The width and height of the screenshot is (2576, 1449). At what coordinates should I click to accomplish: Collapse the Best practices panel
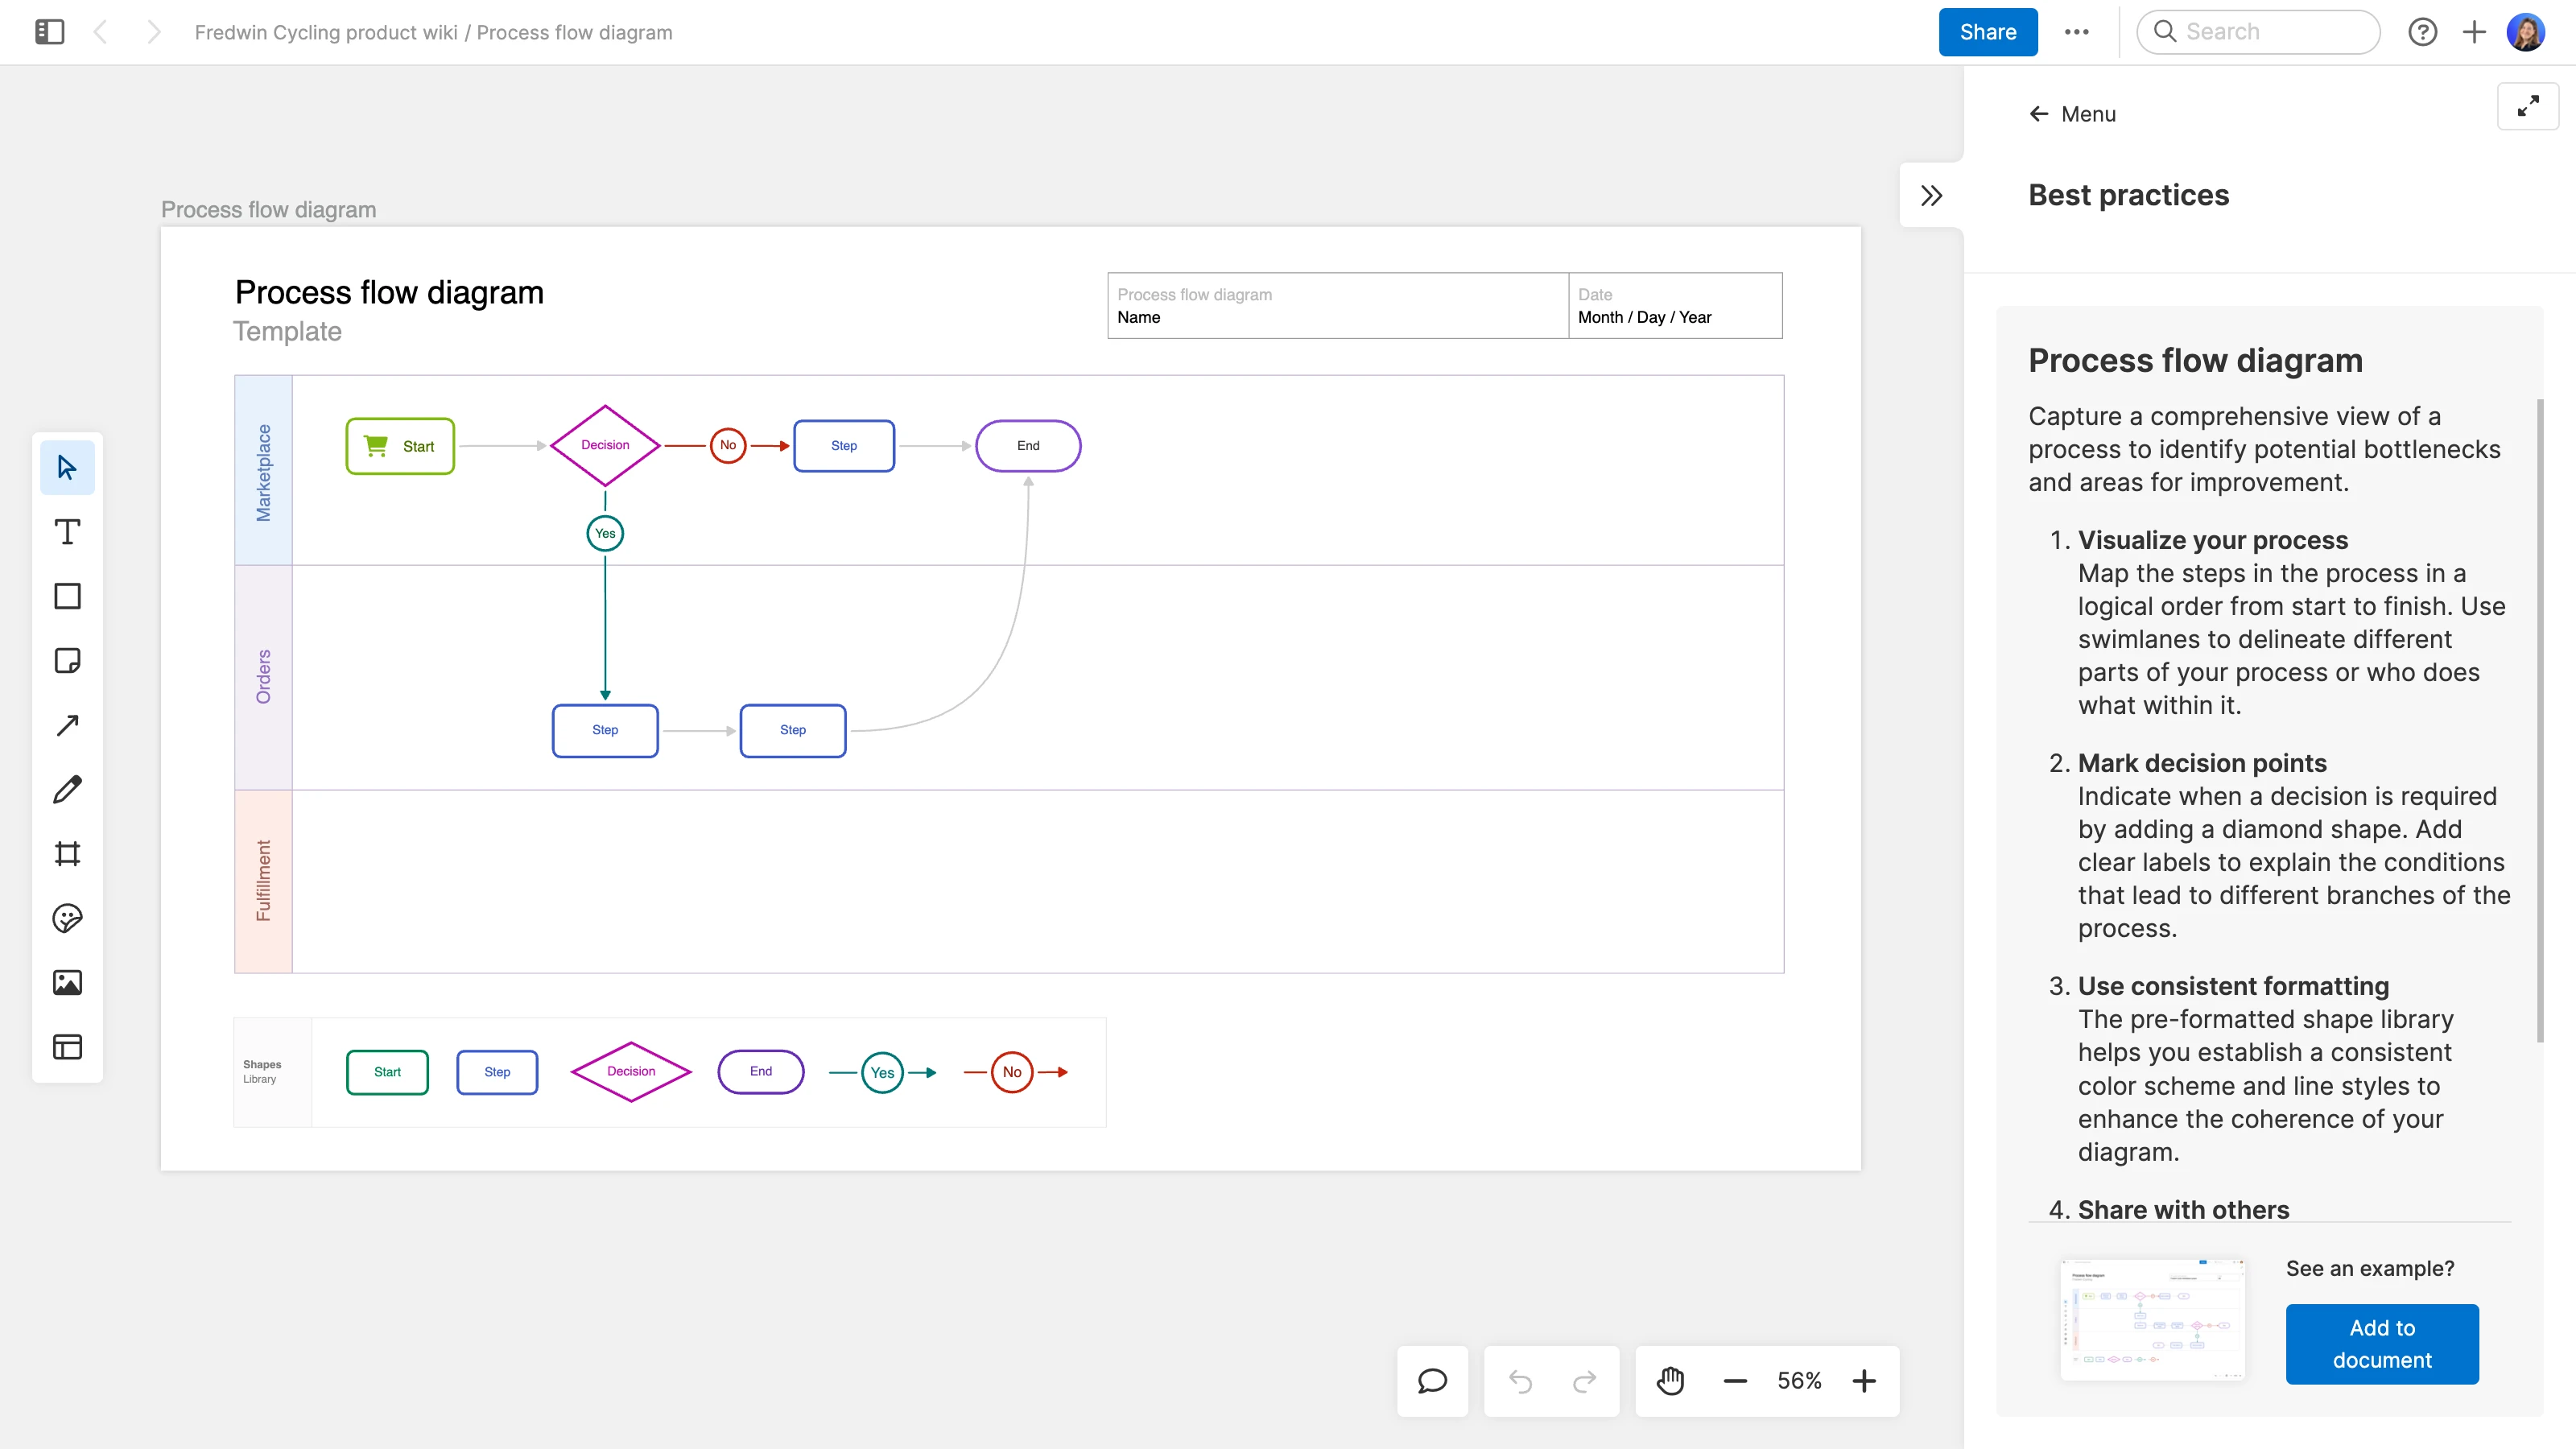[1931, 195]
